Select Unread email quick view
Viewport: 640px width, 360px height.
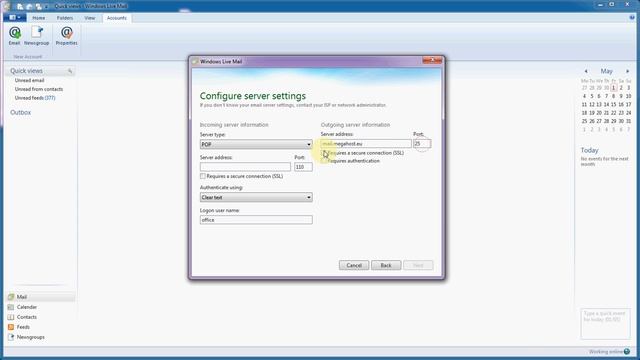pos(29,80)
